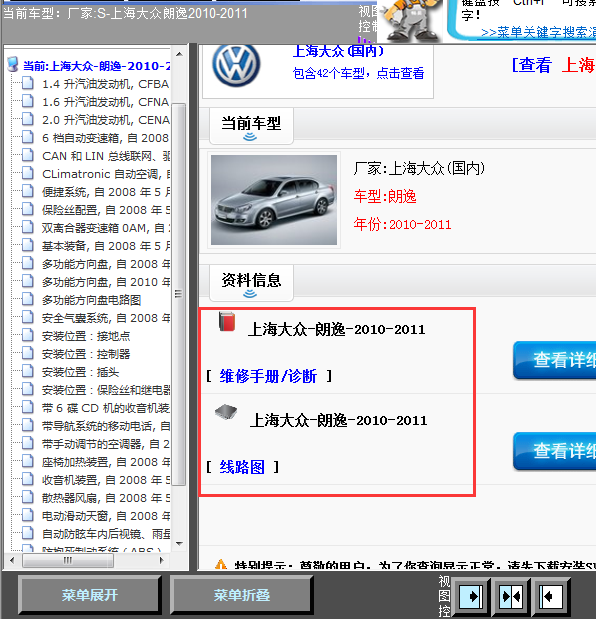
Task: Click 包含42个车型，点击查看 link
Action: tap(358, 73)
